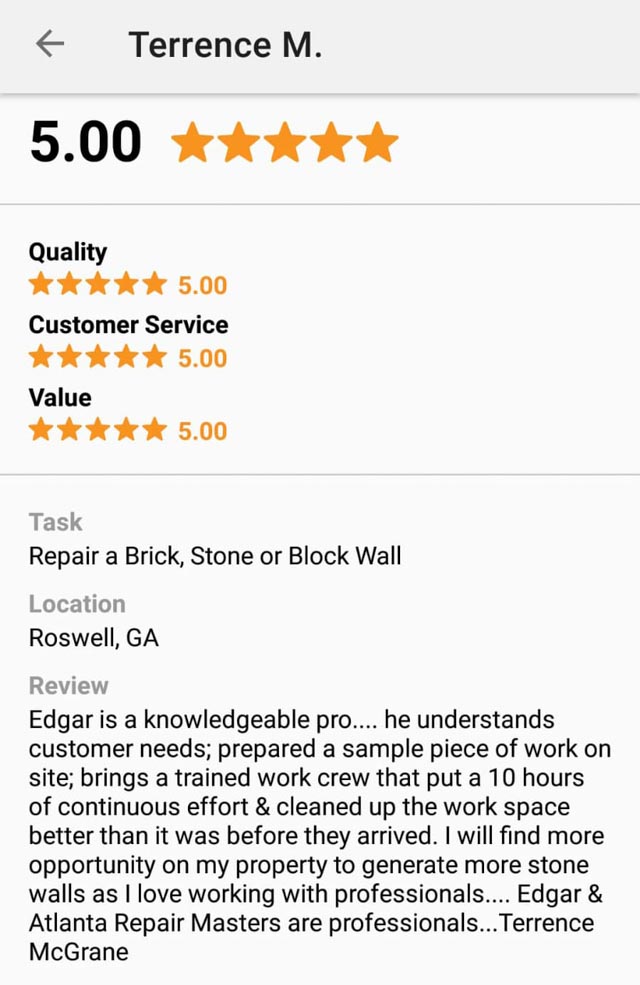
Task: Tap the 5.00 overall rating number
Action: (86, 142)
